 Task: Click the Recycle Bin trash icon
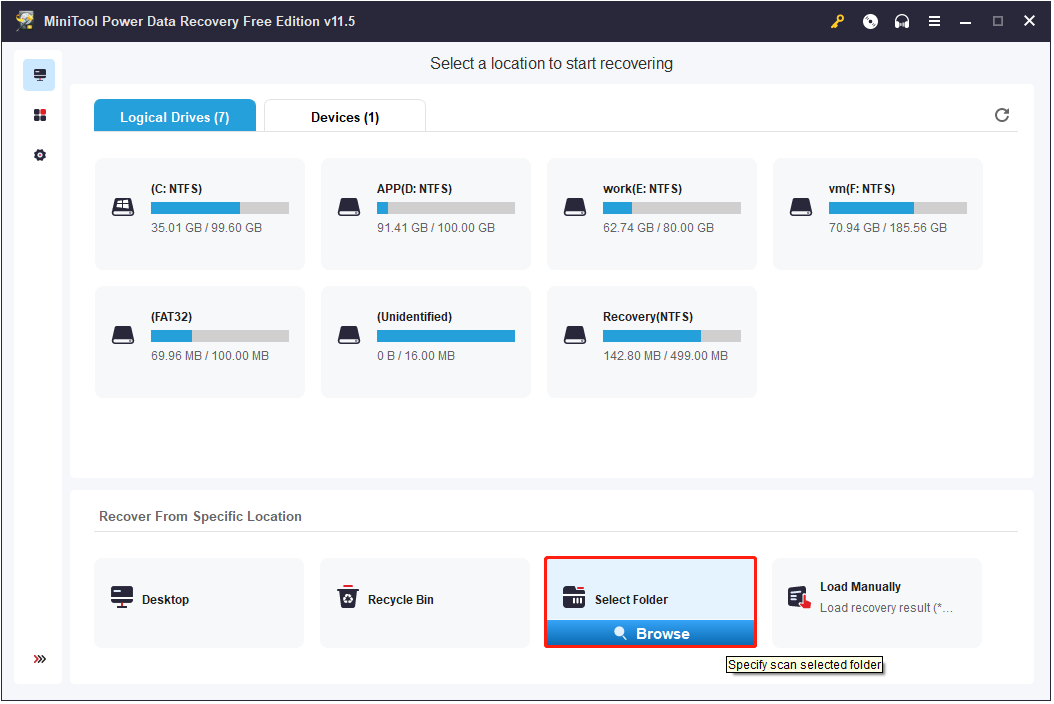pos(348,596)
